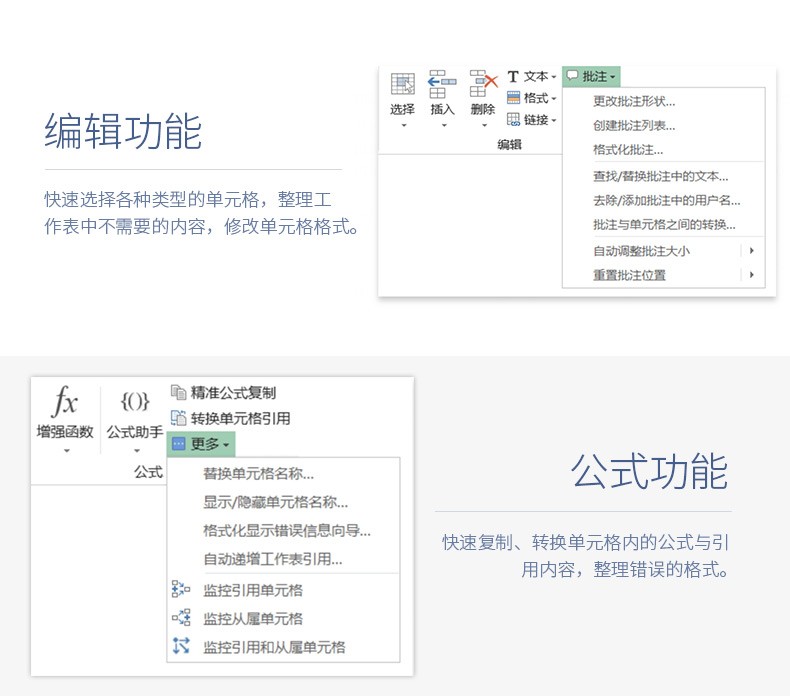
Task: Click the 监控从属单元格 icon
Action: (x=181, y=618)
